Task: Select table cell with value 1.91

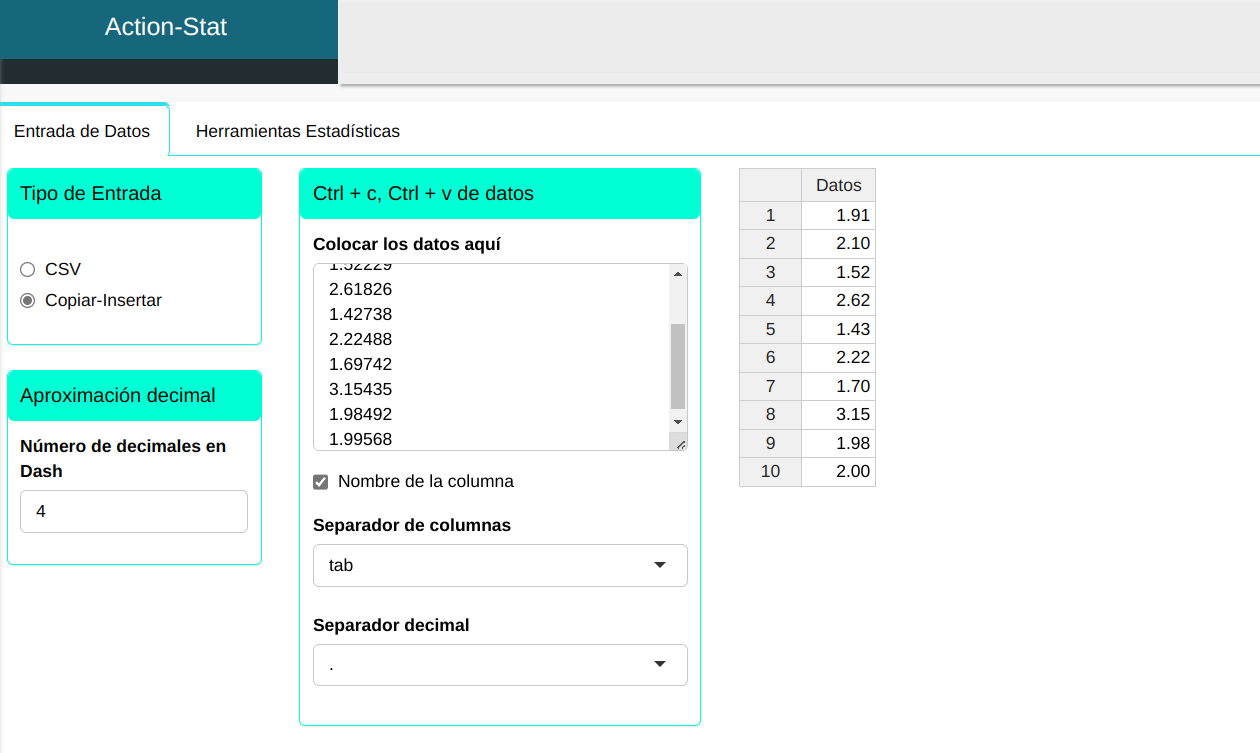Action: tap(838, 215)
